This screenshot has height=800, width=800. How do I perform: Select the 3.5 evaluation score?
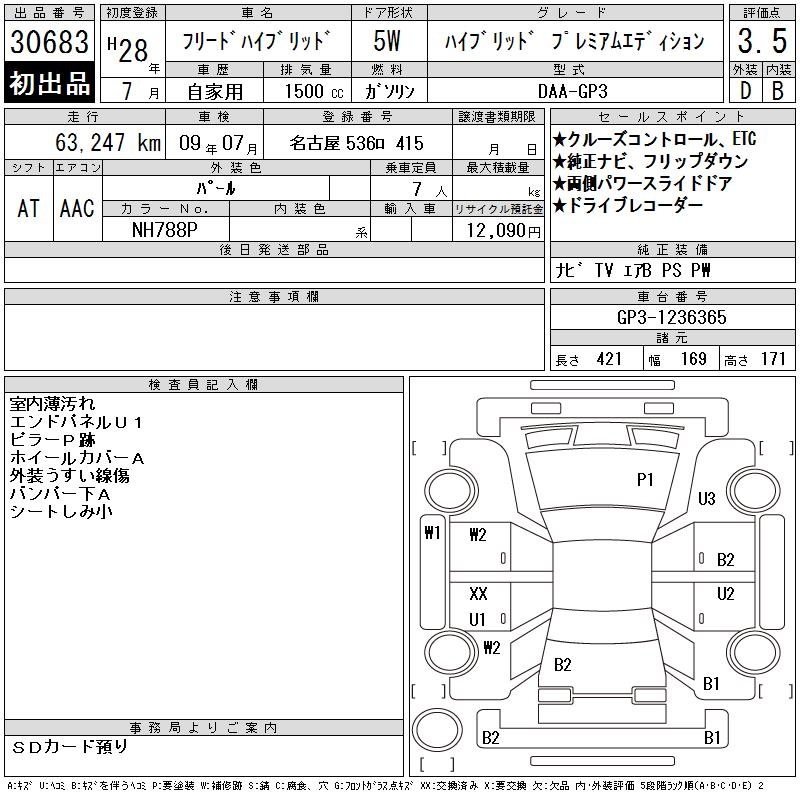pos(756,42)
